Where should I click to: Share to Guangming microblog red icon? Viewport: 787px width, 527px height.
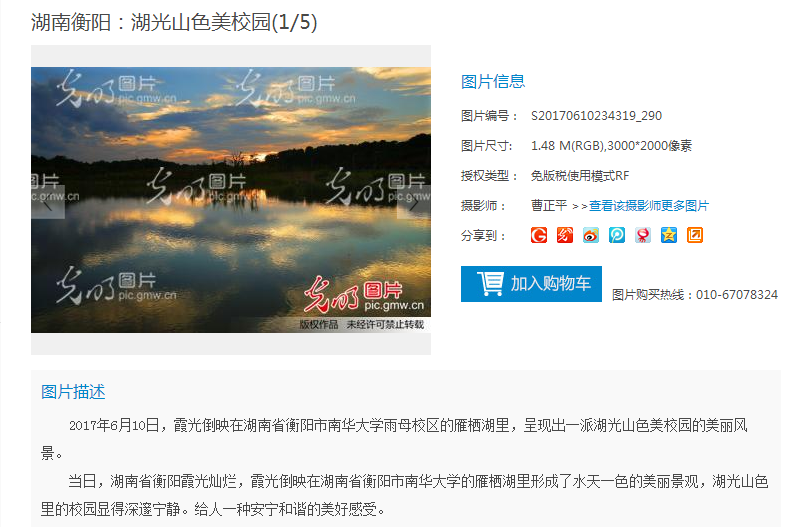[565, 235]
